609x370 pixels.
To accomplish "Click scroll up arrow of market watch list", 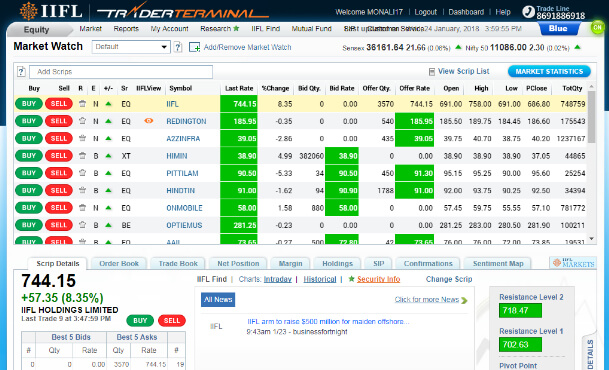I will (x=592, y=87).
